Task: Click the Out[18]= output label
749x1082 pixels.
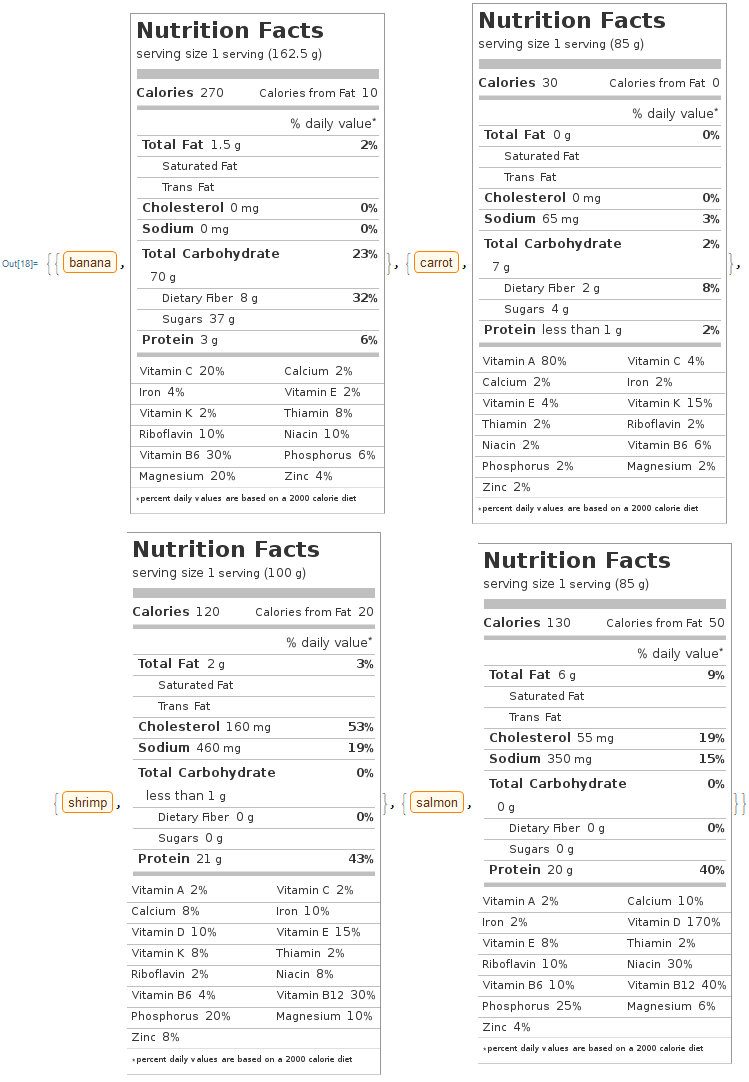Action: 20,264
